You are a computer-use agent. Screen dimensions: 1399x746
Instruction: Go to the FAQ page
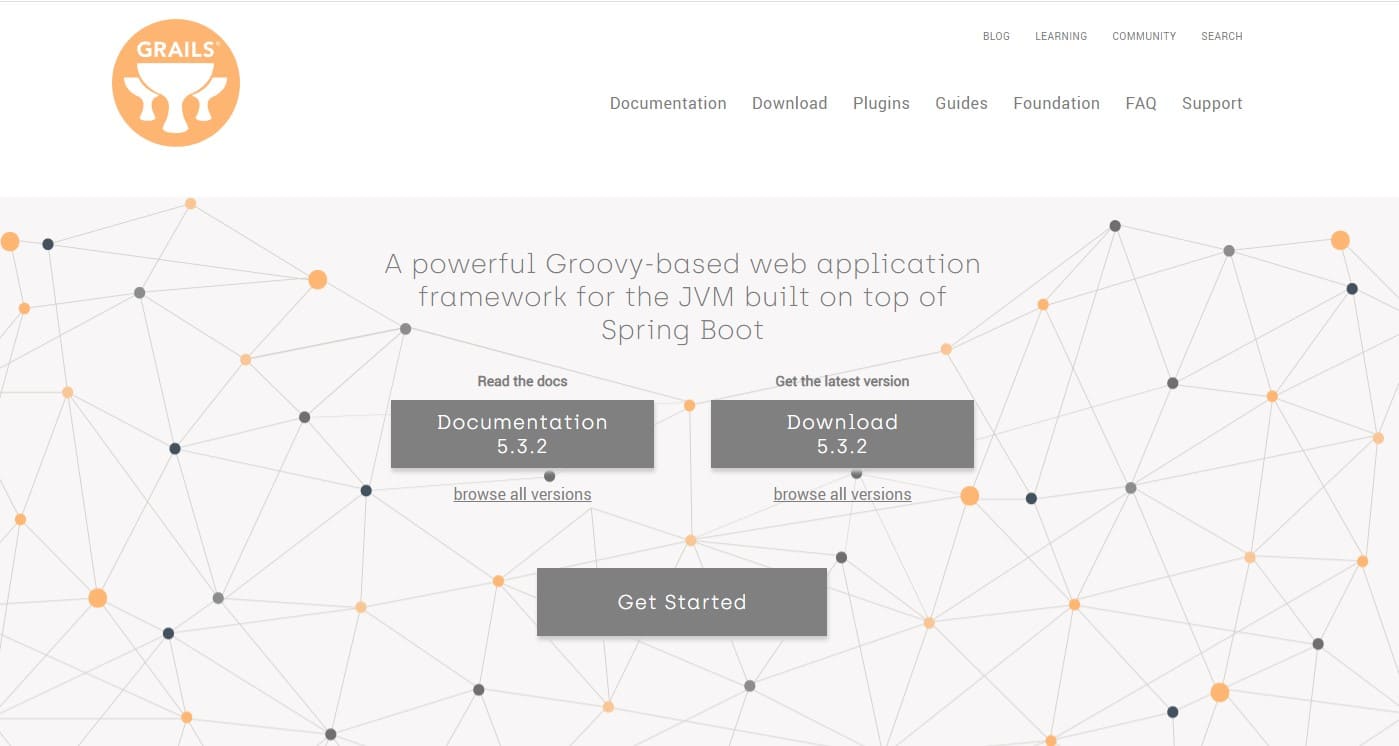(1140, 103)
